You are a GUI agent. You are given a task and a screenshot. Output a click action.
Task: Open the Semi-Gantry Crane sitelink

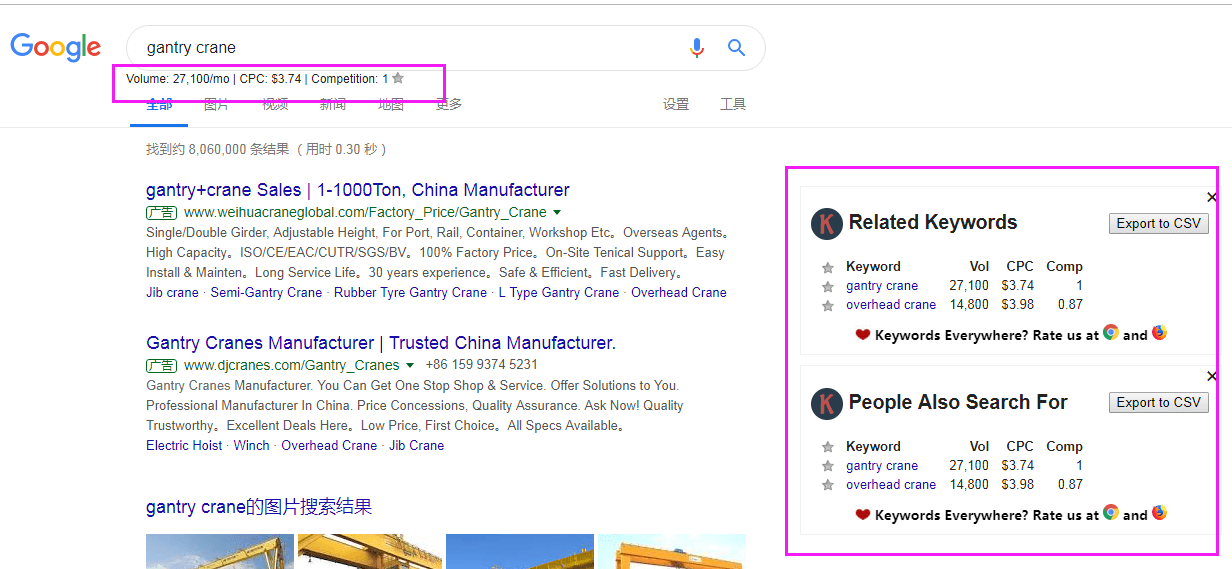click(x=266, y=293)
